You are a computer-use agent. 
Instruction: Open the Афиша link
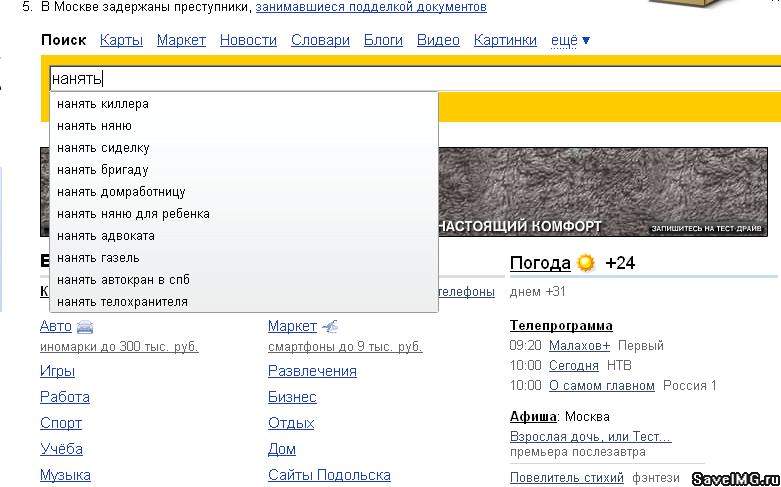pyautogui.click(x=533, y=416)
